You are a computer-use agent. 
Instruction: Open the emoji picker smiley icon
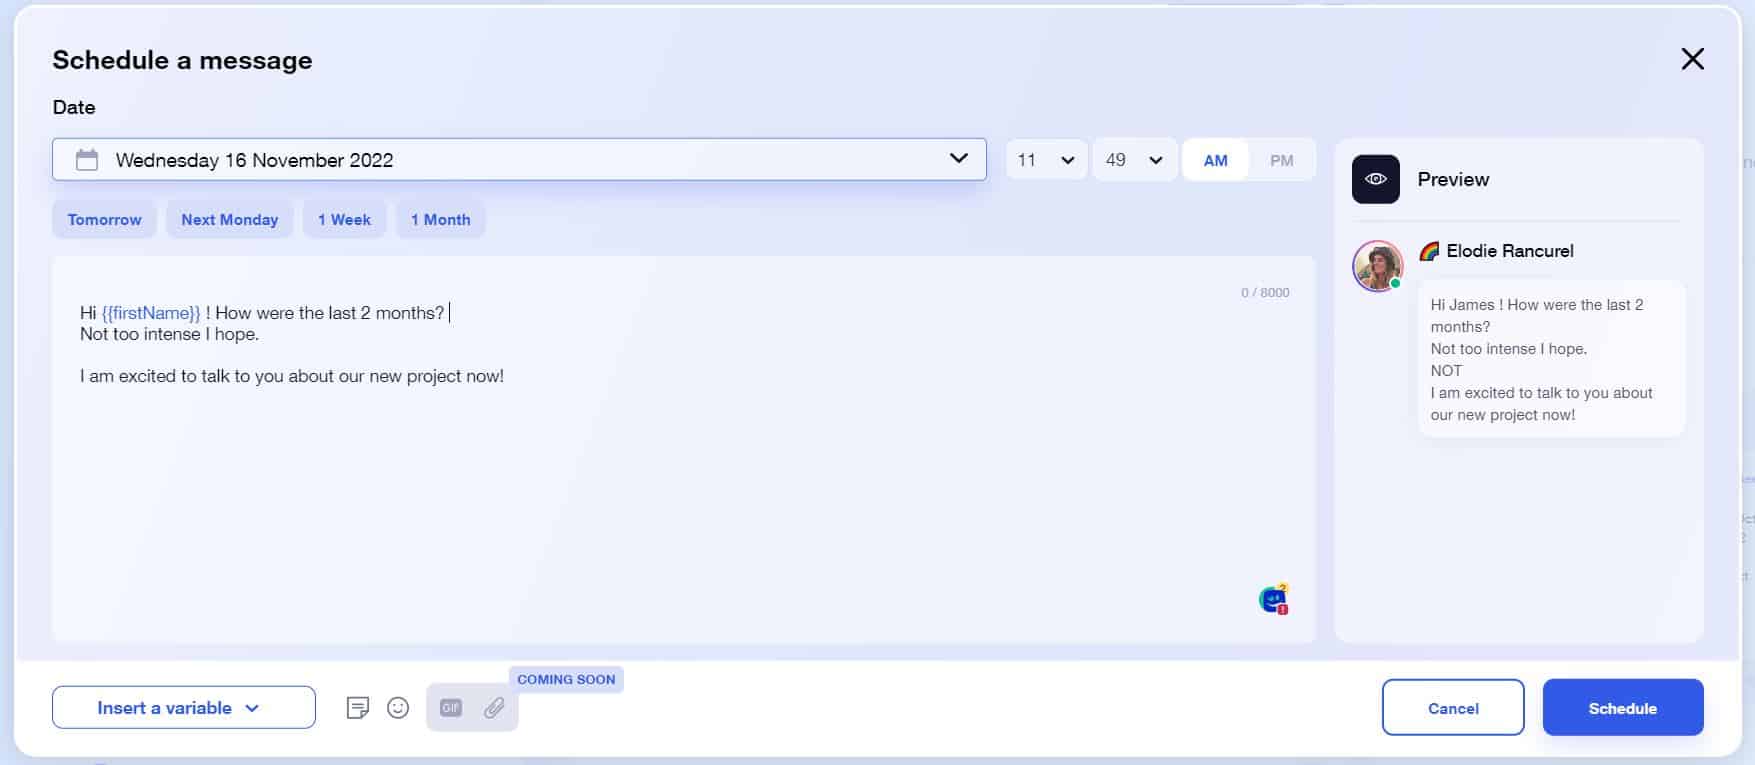coord(398,708)
